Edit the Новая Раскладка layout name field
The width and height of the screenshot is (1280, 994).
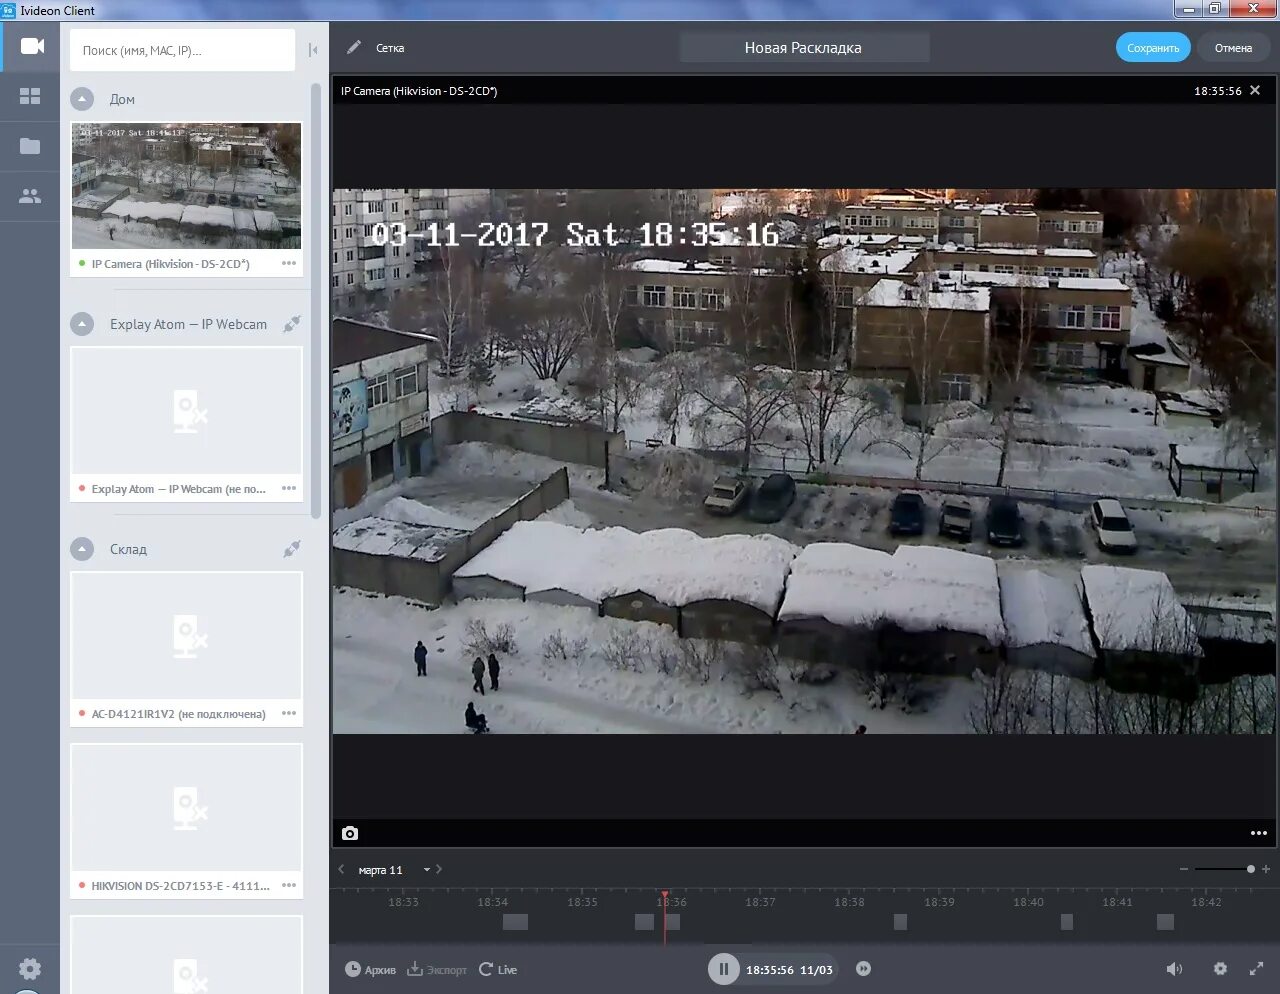pos(804,48)
